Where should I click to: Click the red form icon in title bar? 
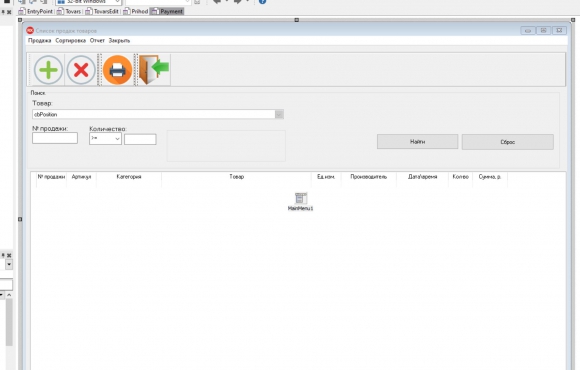(x=30, y=30)
